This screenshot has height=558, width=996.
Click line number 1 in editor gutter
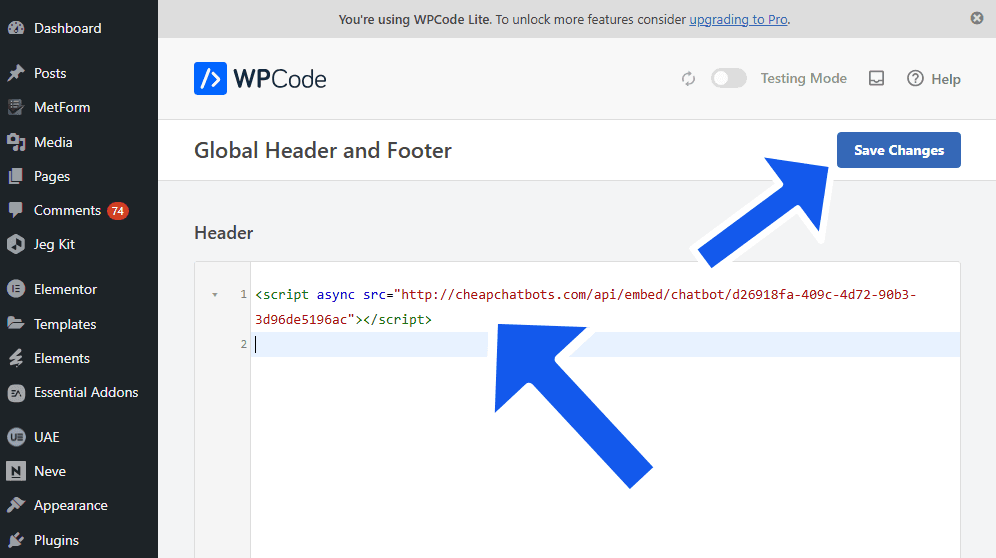tap(243, 294)
